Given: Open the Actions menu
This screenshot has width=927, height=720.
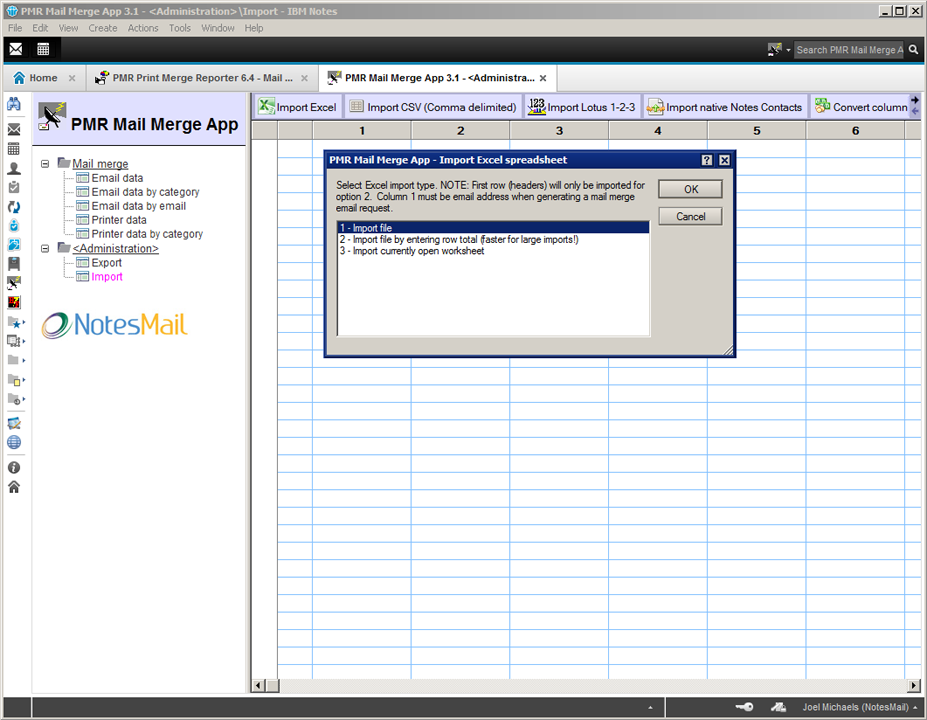Looking at the screenshot, I should click(143, 28).
